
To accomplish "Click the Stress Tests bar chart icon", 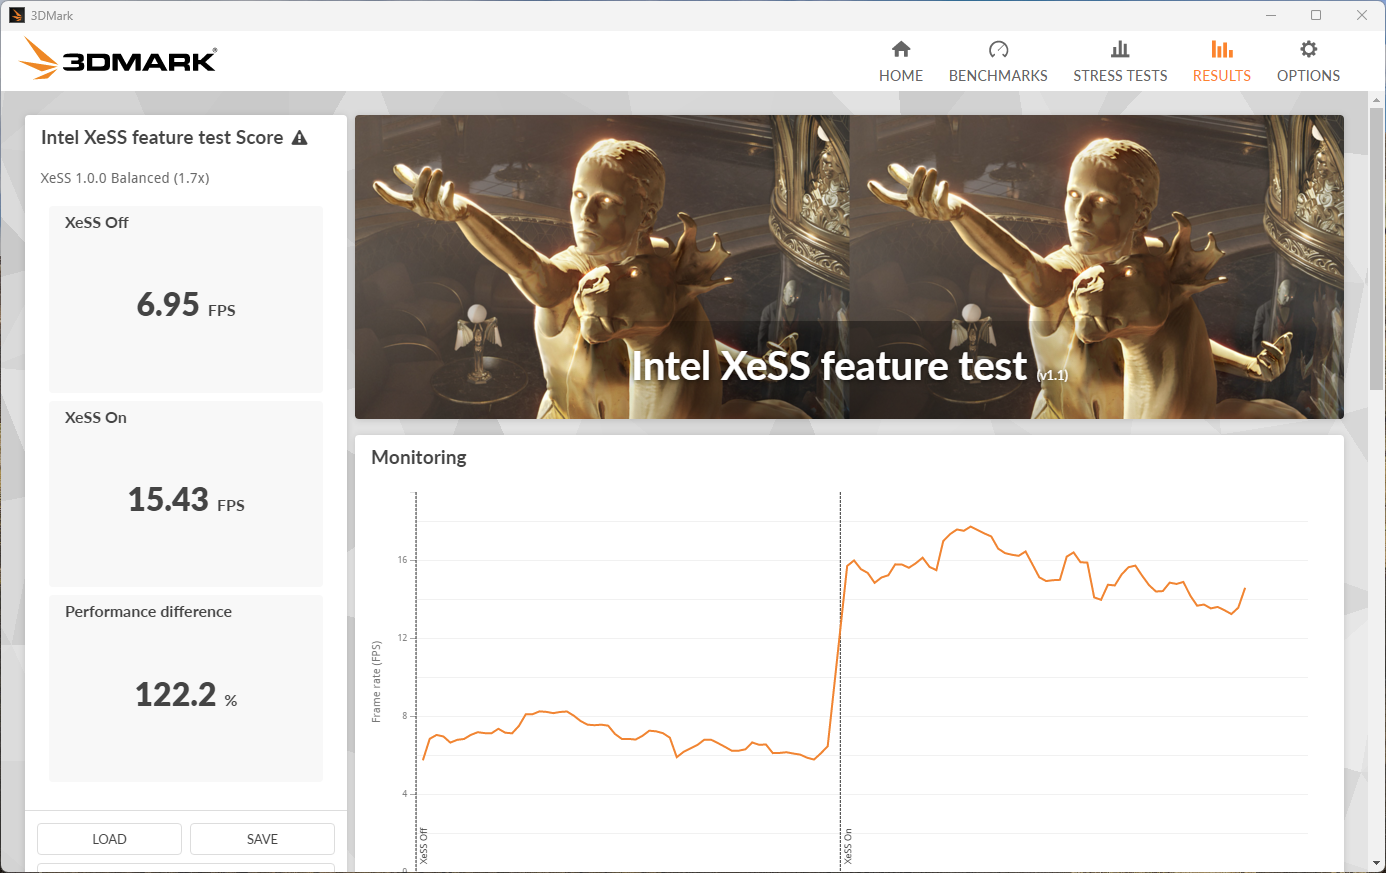I will click(1120, 49).
